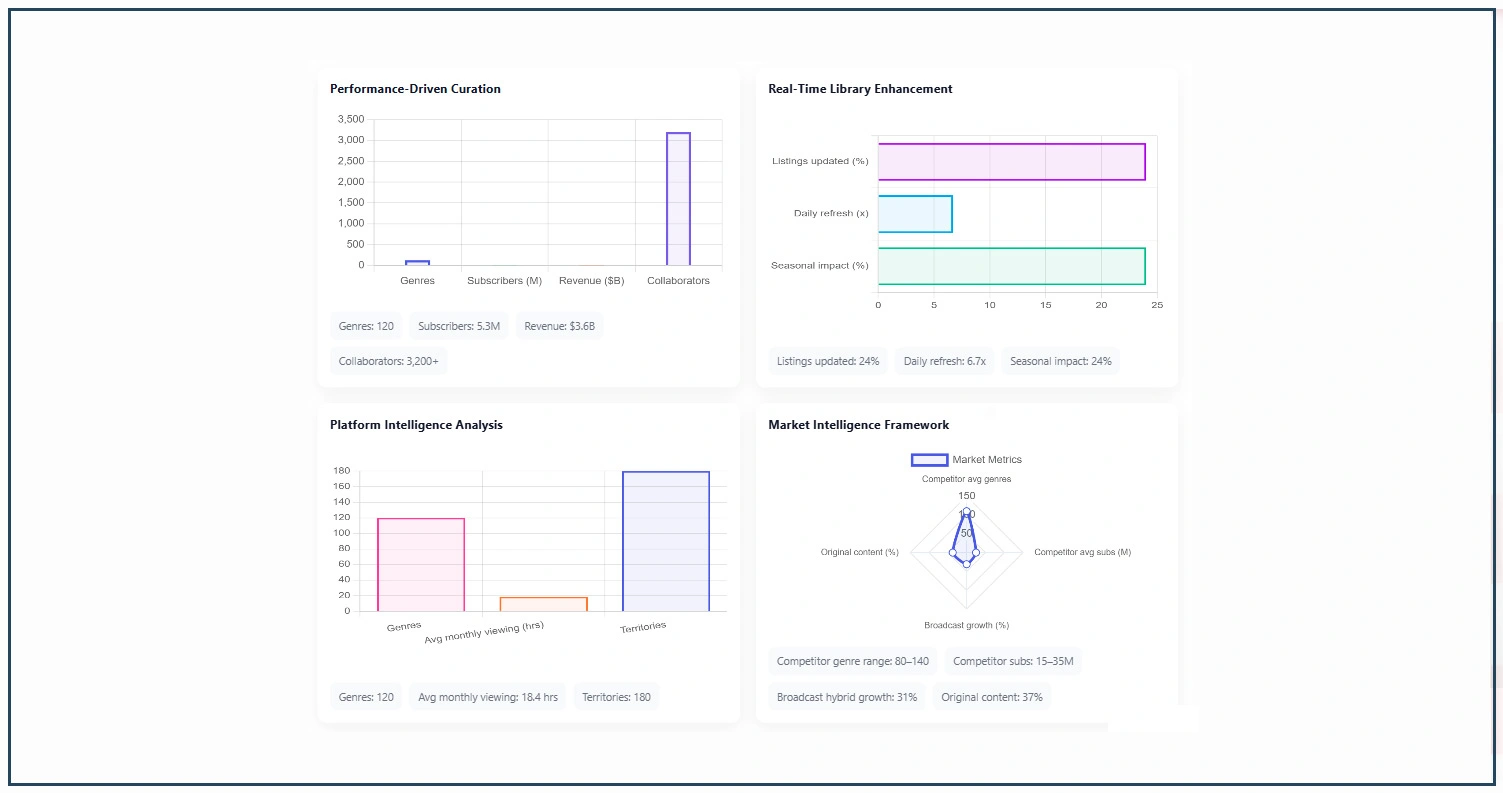
Task: Click the Collaborators: 3,200+ chip
Action: click(x=388, y=361)
